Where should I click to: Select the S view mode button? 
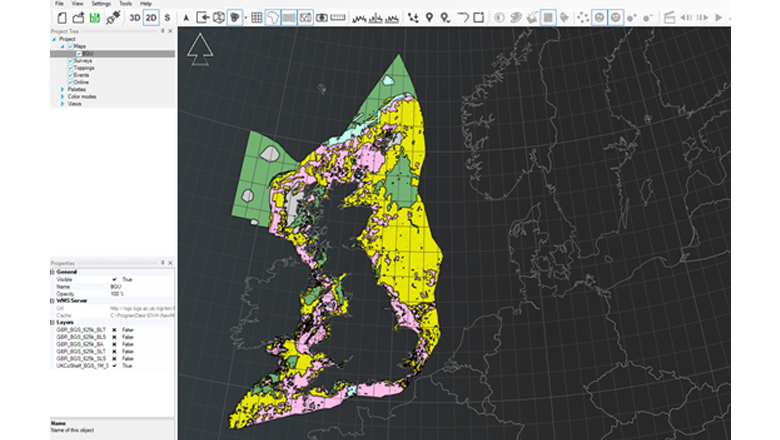pos(167,18)
